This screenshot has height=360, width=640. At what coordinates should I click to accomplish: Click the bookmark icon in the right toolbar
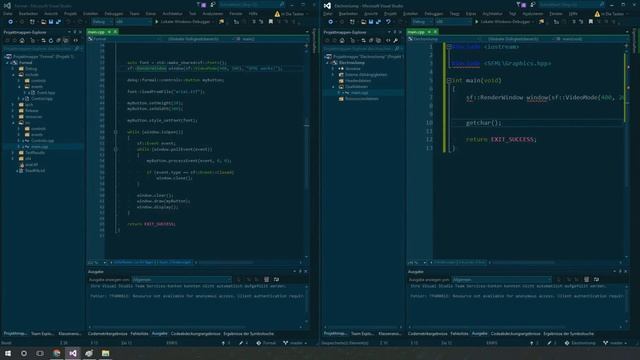tap(591, 22)
